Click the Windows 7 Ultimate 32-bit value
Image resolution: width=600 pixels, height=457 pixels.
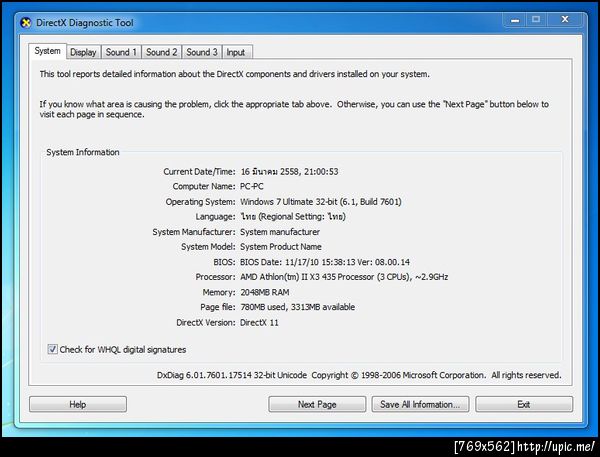[321, 202]
